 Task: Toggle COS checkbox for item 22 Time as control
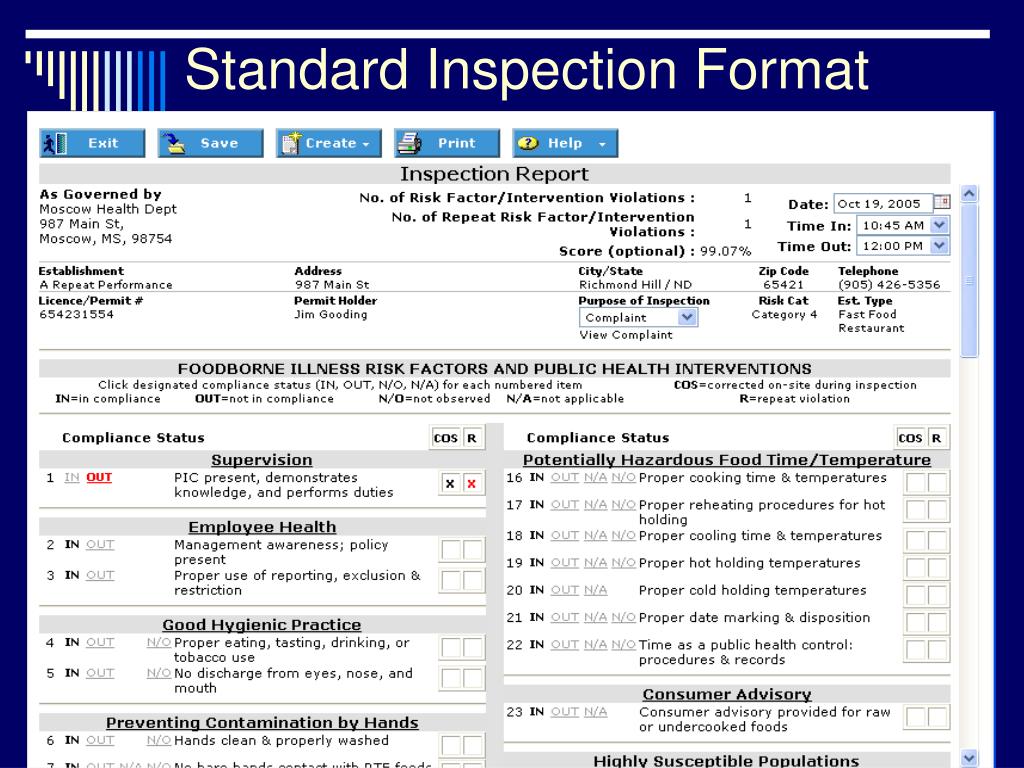pos(916,650)
